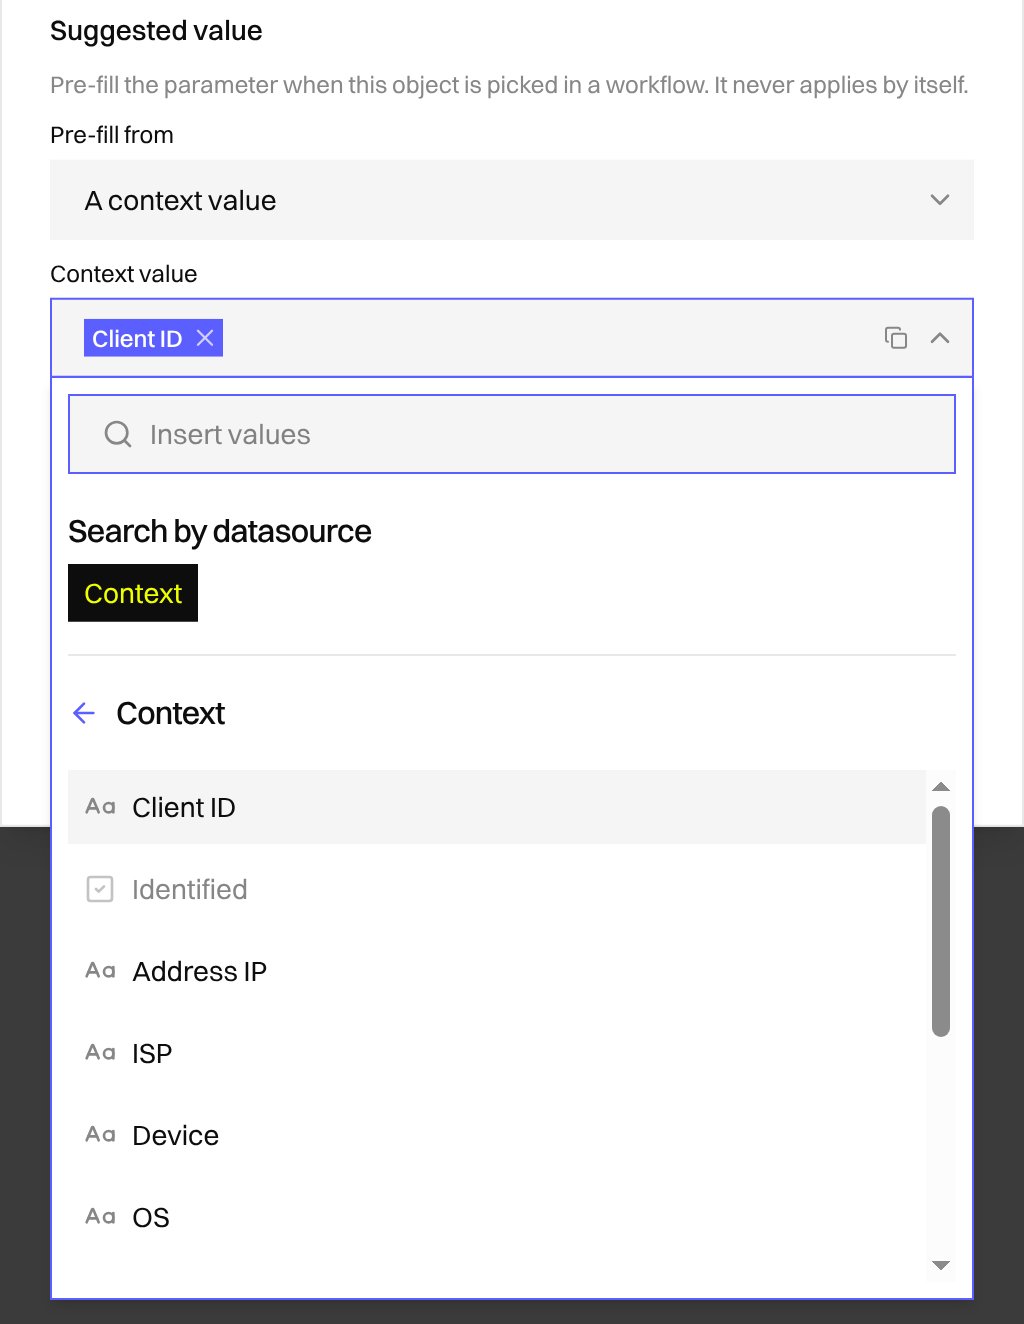
Task: Click the list scrollbar down arrow
Action: [x=941, y=1265]
